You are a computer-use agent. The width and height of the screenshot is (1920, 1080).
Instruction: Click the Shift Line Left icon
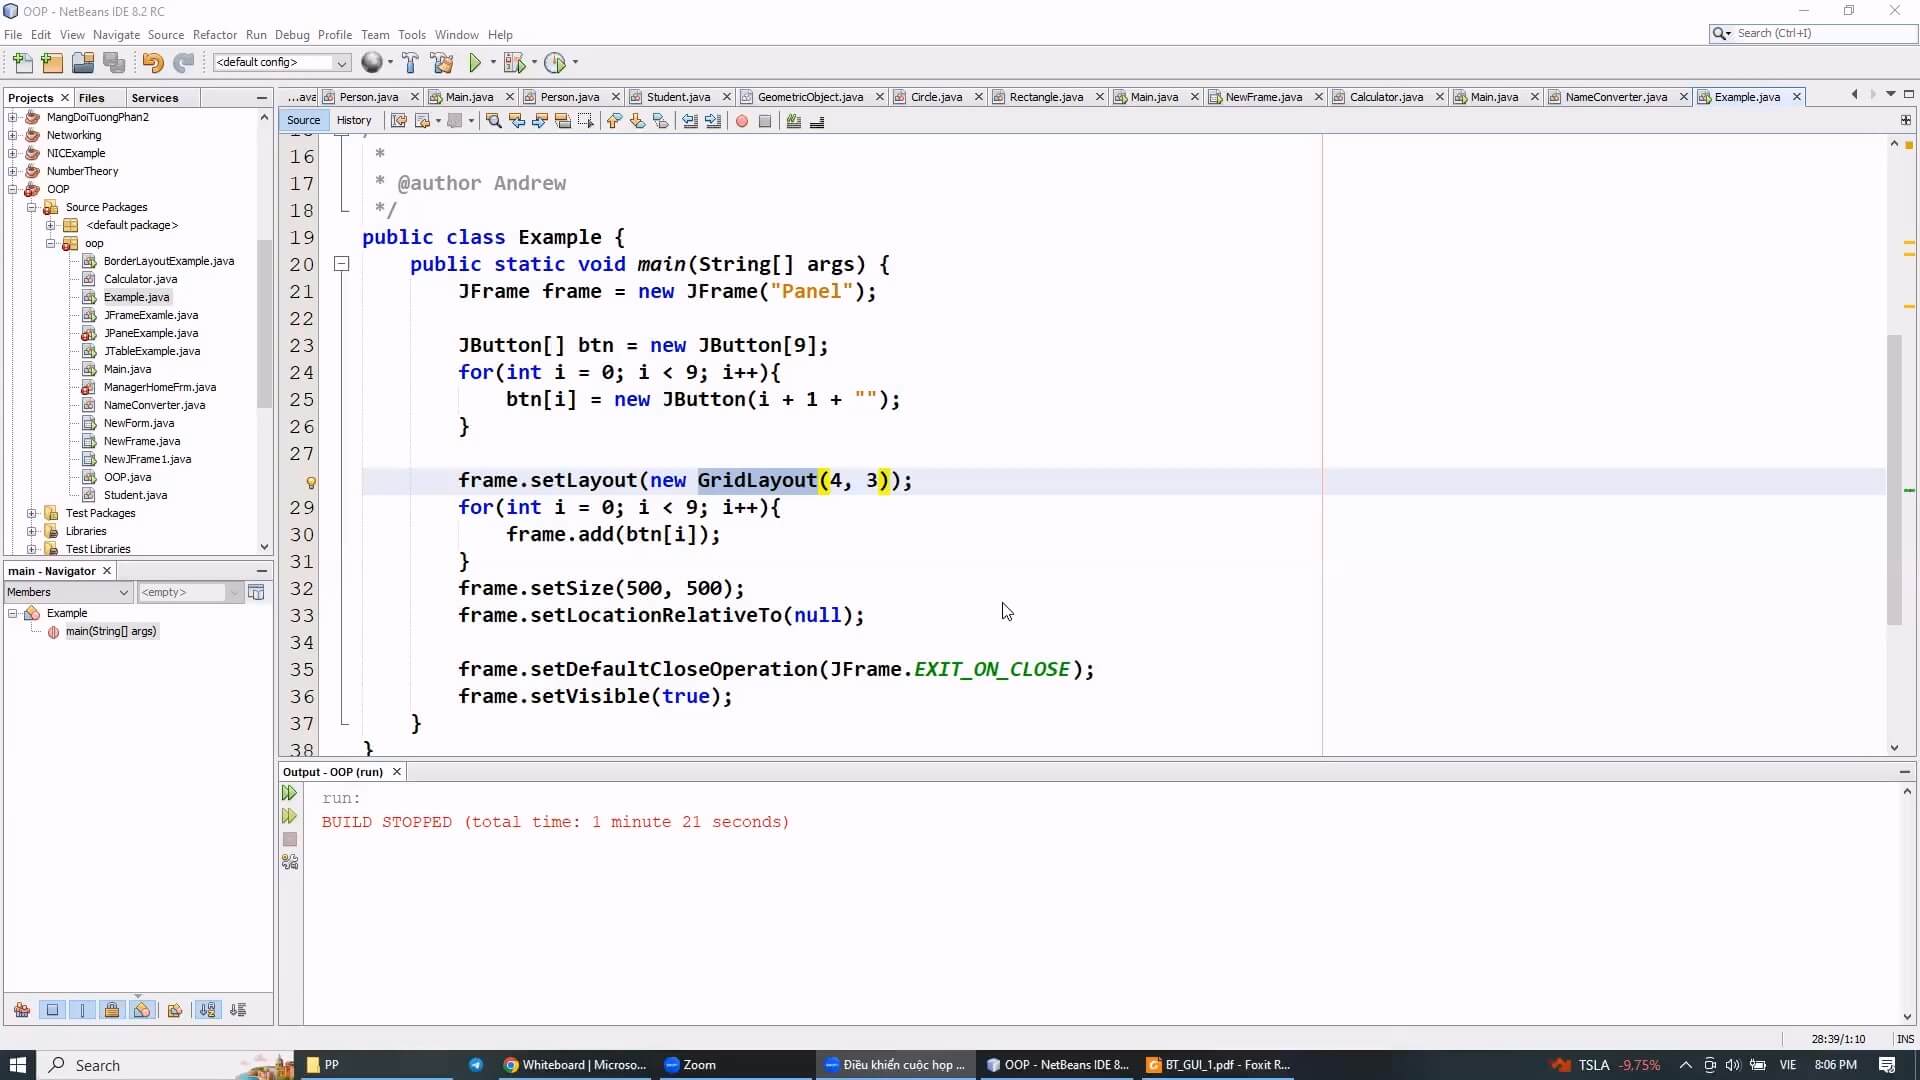point(690,121)
